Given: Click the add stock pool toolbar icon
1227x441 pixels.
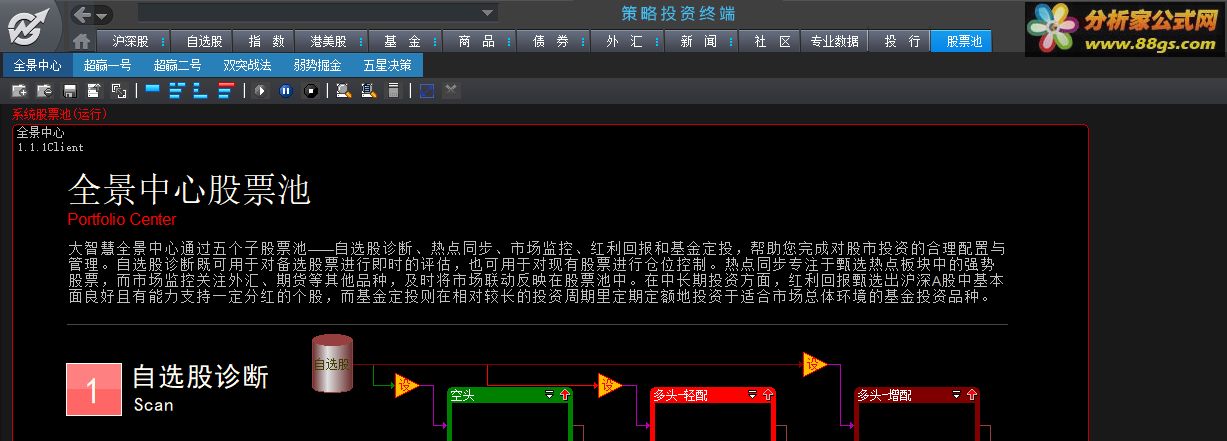Looking at the screenshot, I should click(19, 90).
